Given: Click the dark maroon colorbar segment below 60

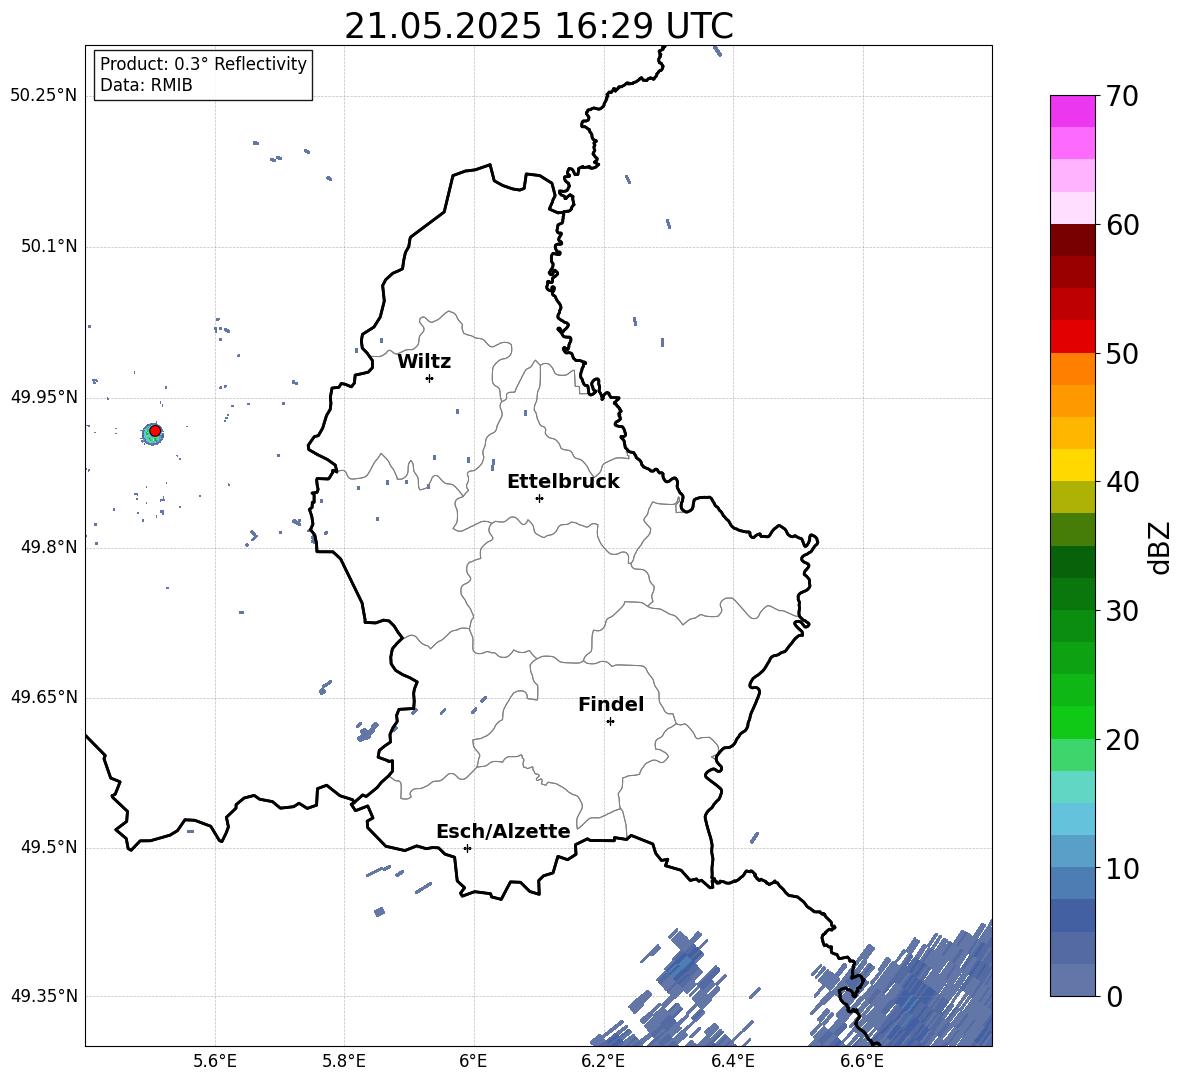Looking at the screenshot, I should (x=1073, y=240).
